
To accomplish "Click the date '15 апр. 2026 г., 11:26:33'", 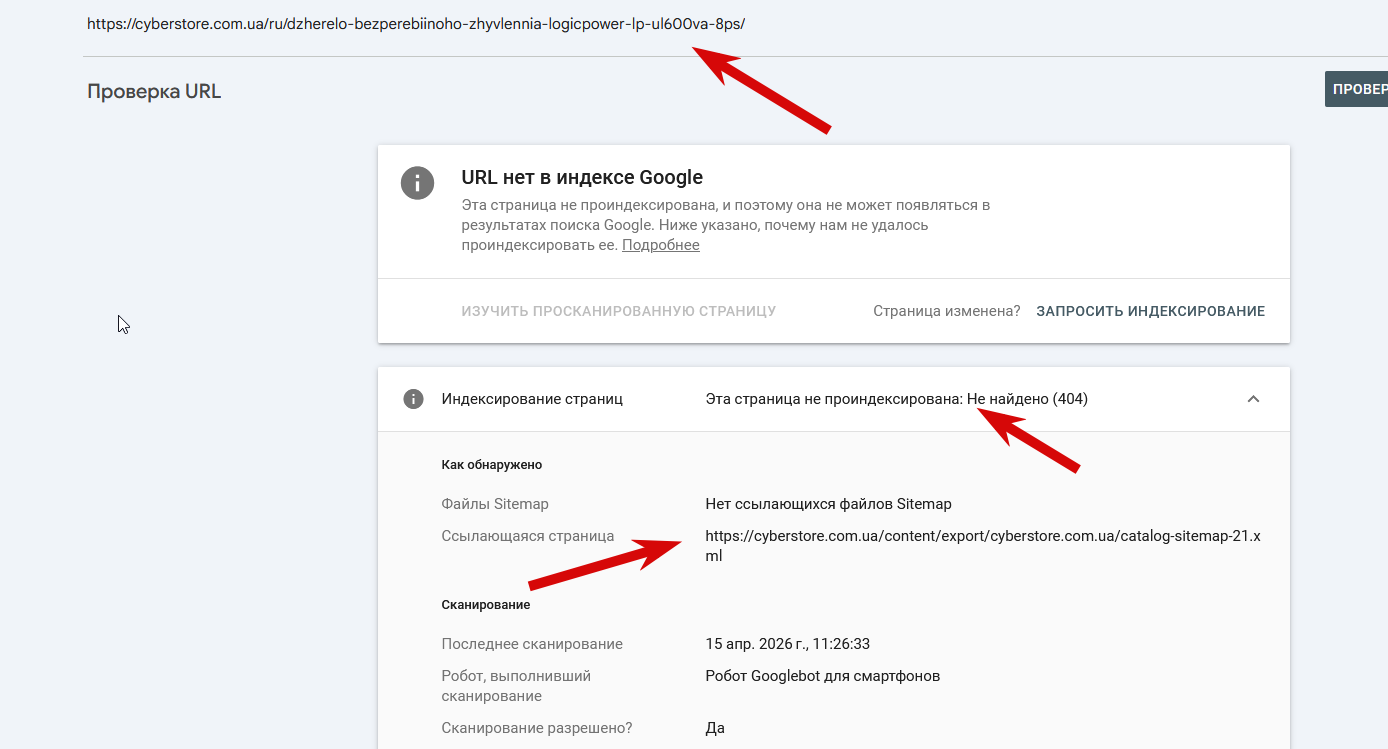I will (787, 644).
